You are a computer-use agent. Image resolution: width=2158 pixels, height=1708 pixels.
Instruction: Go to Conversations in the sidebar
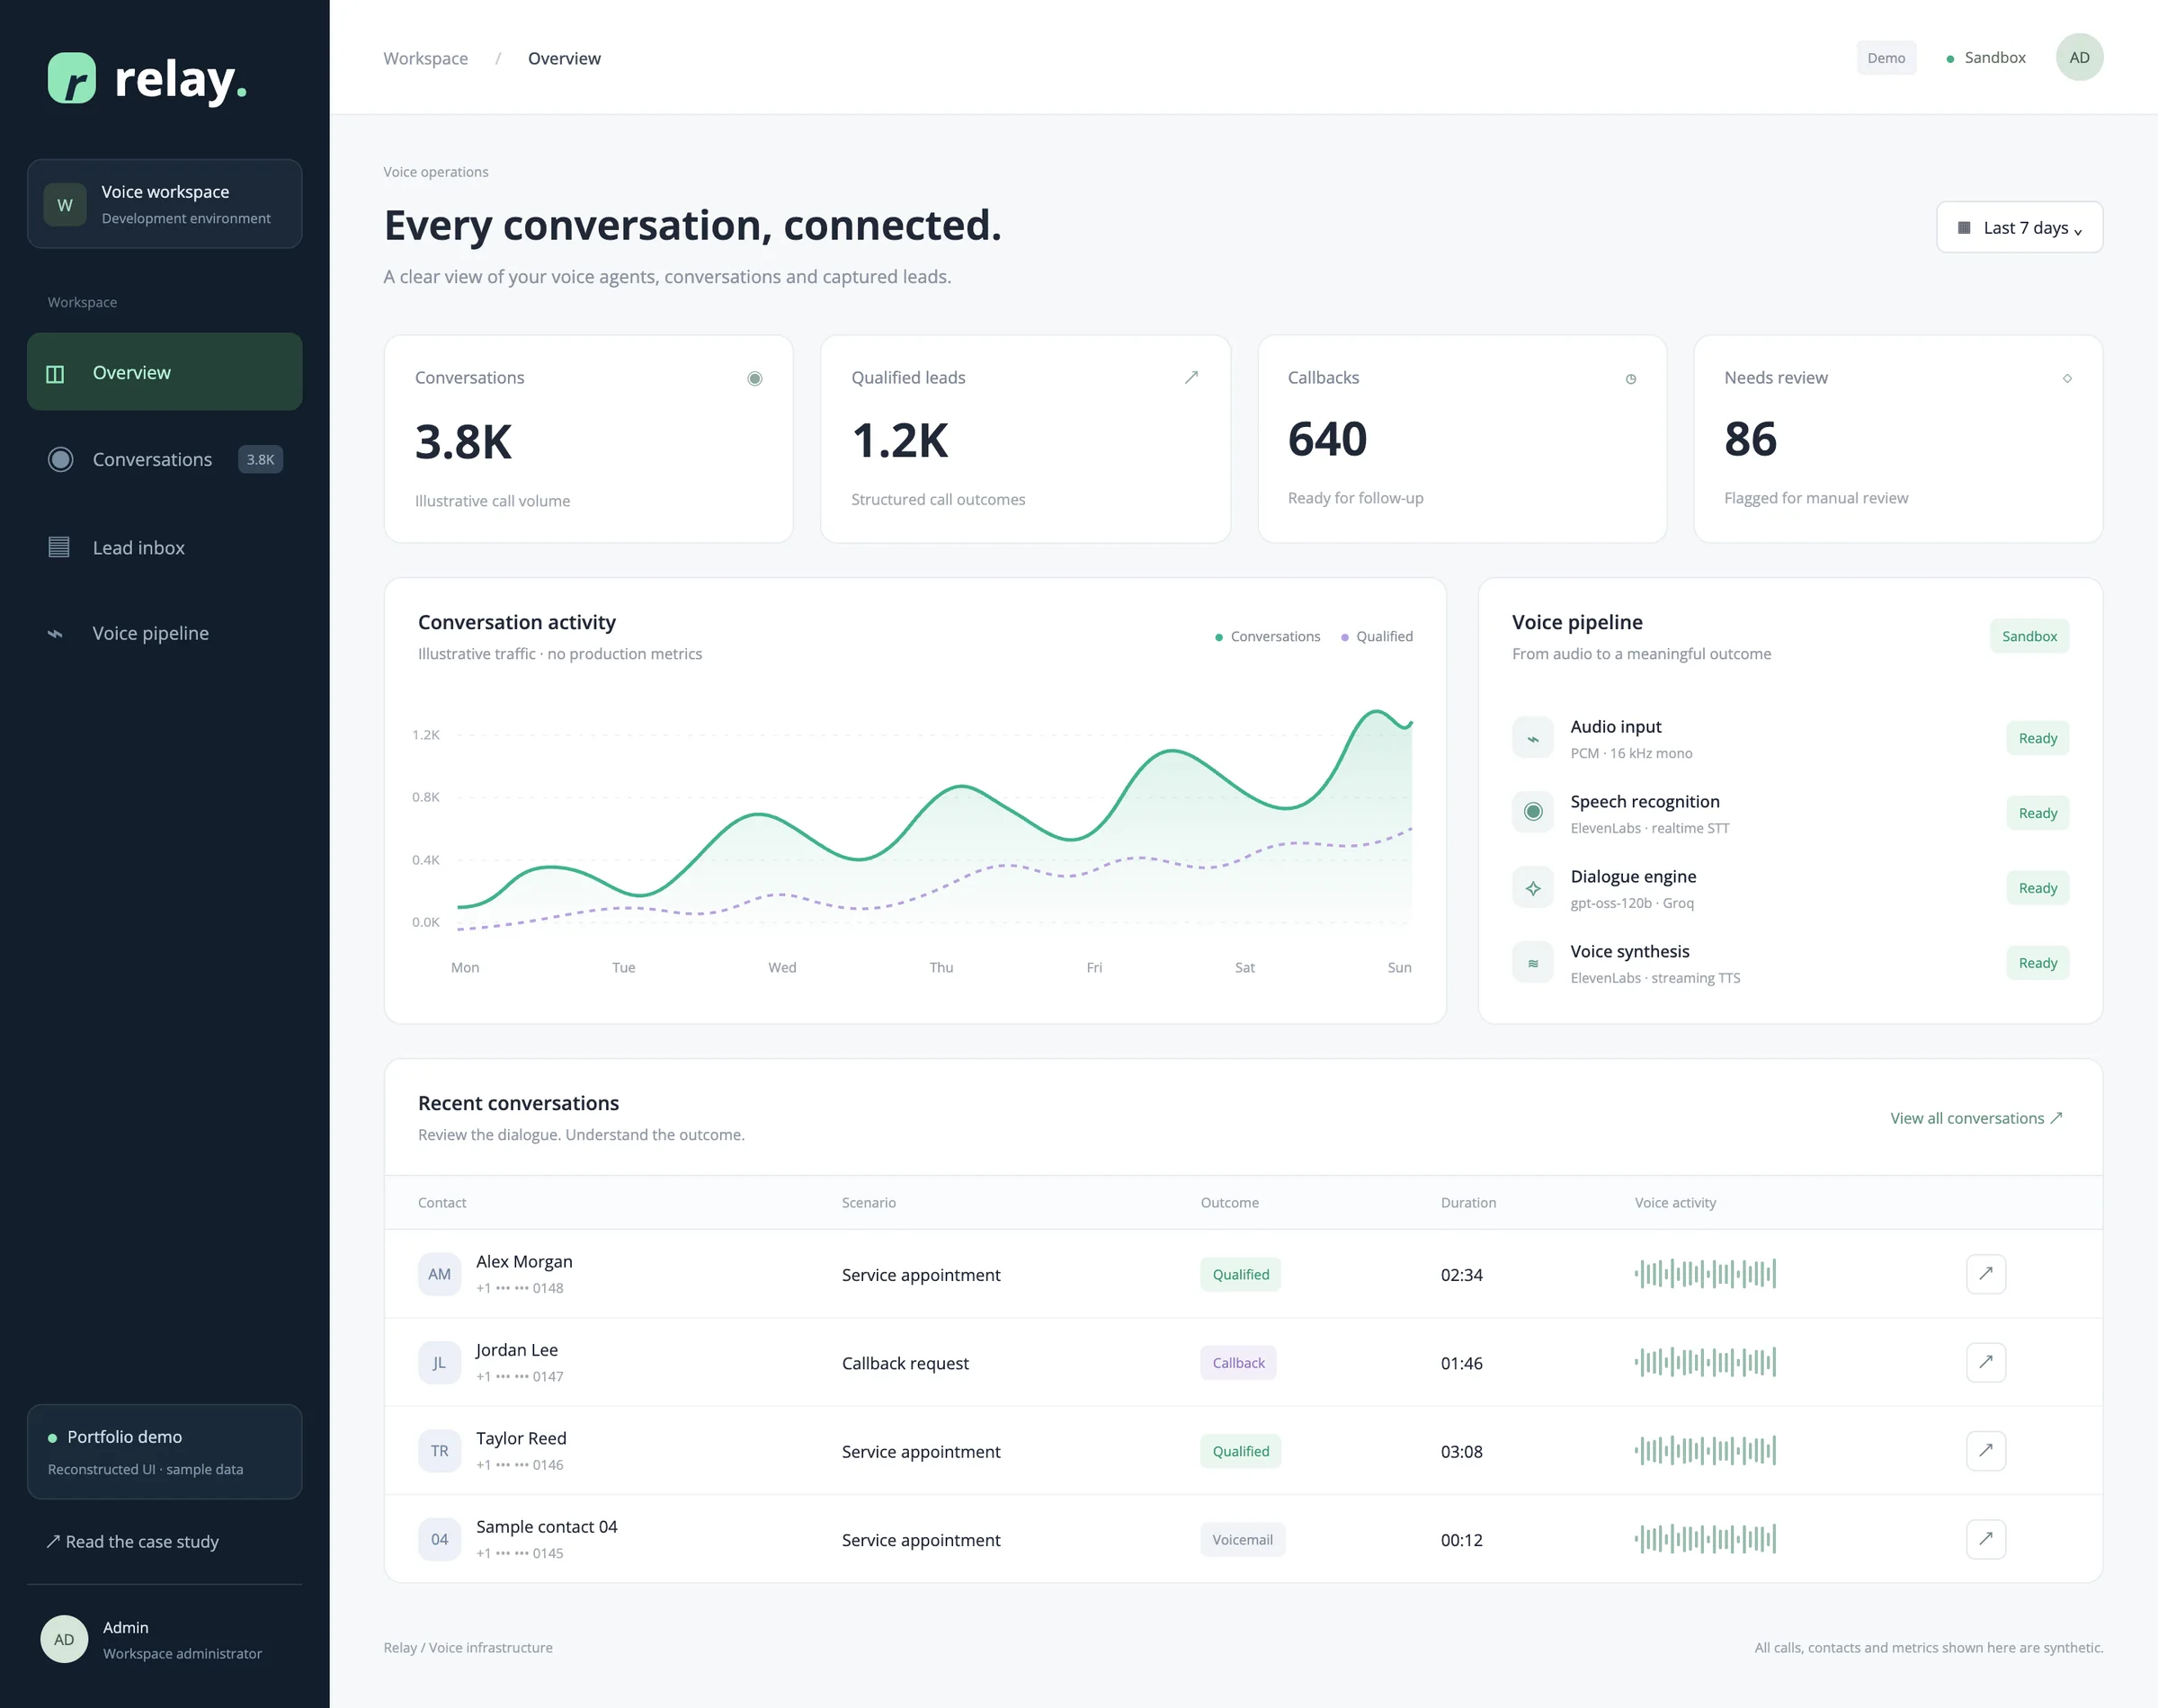pyautogui.click(x=164, y=459)
